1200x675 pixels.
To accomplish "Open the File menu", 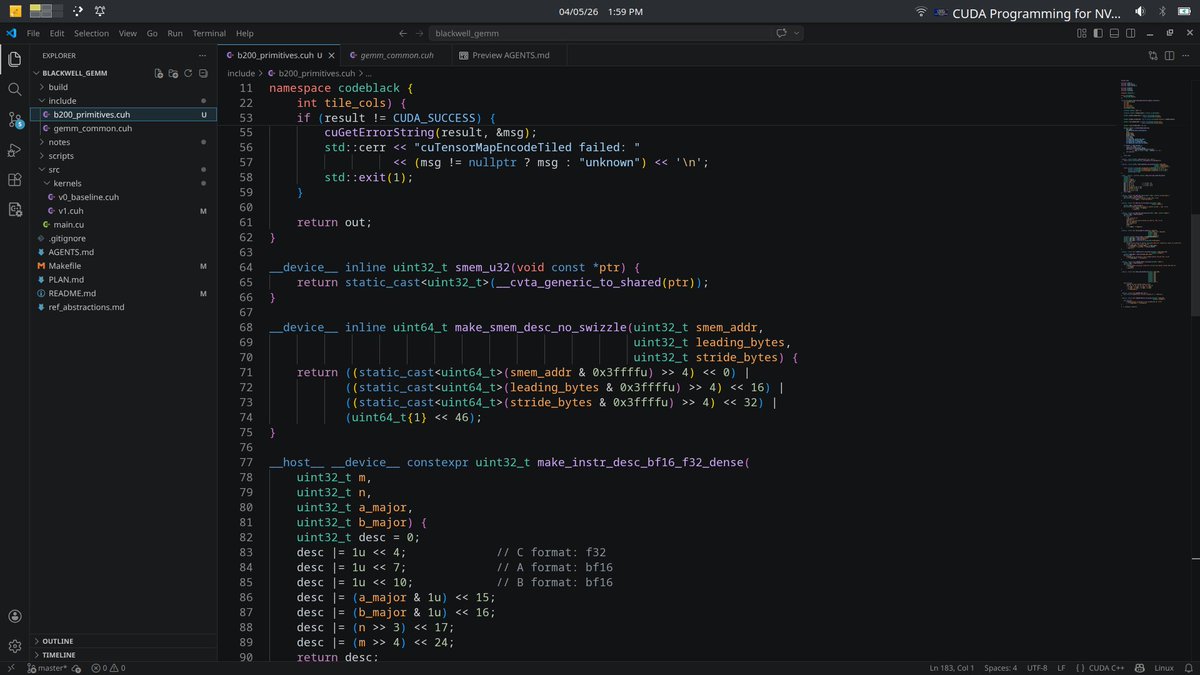I will (x=33, y=33).
